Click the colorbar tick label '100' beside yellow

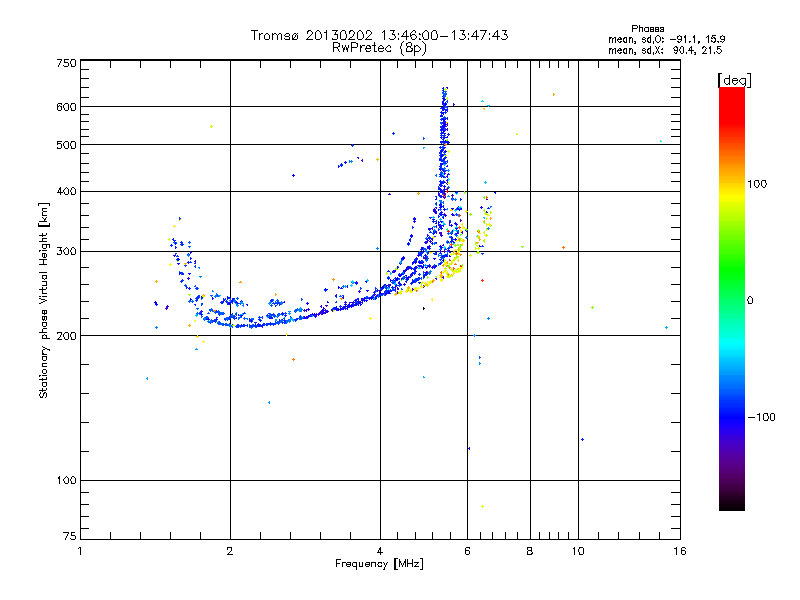[757, 184]
